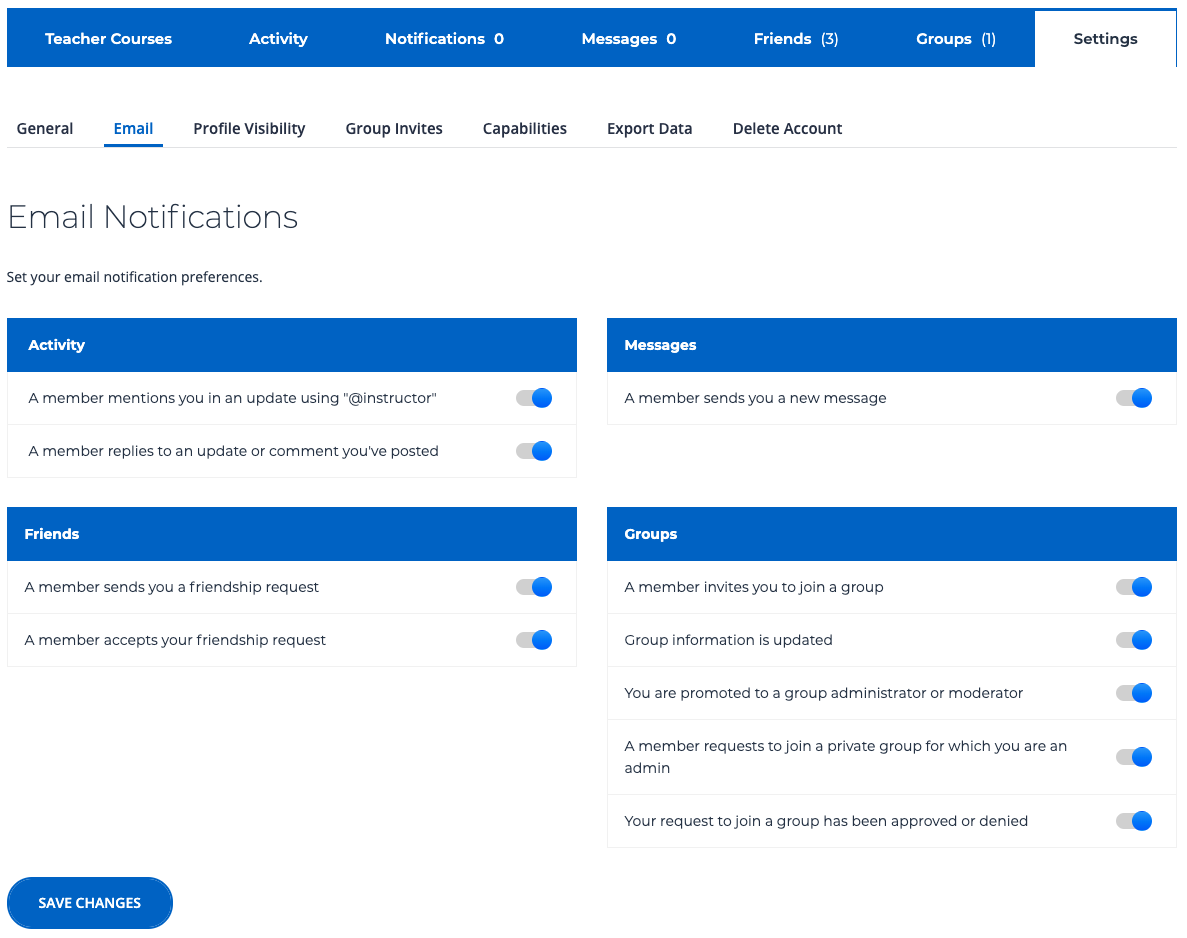Disable group invite email notification
Screen dimensions: 1187x938
click(x=1134, y=587)
